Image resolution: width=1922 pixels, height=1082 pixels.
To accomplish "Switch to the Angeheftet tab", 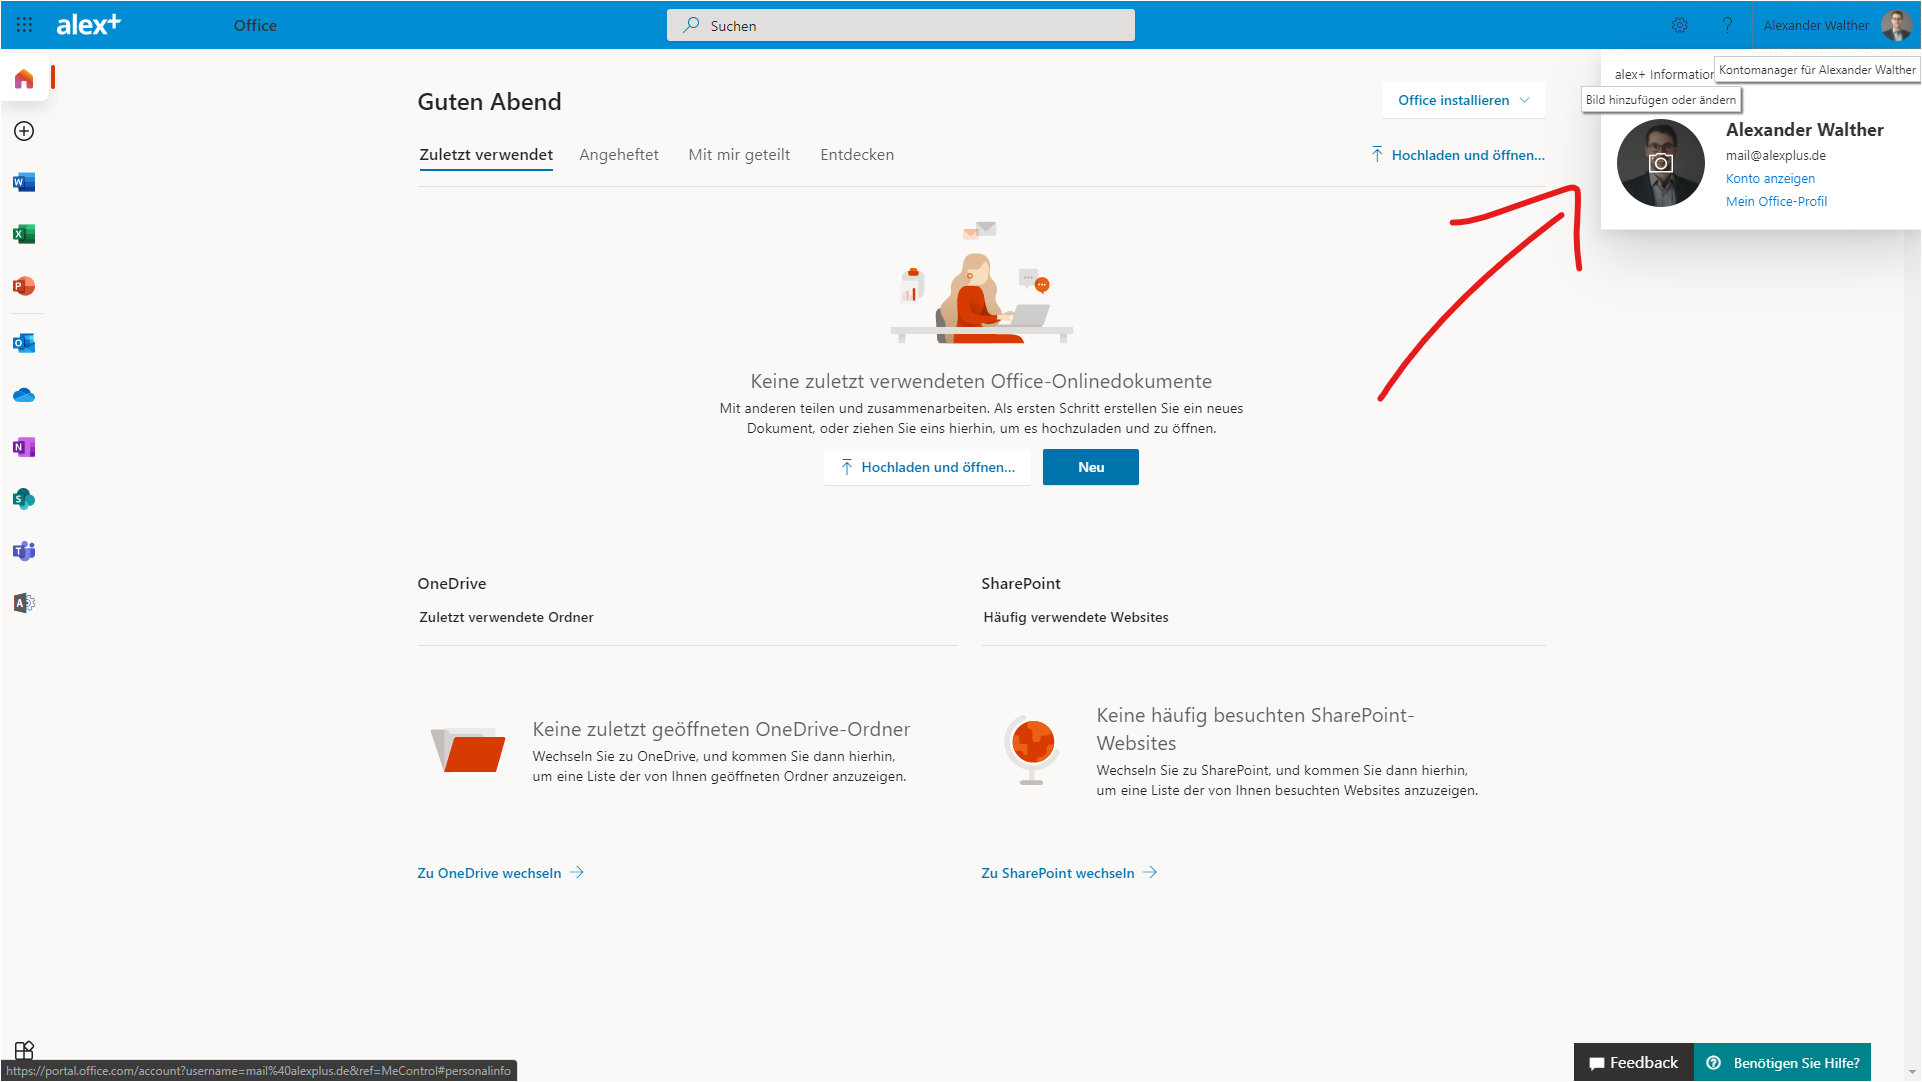I will 619,155.
